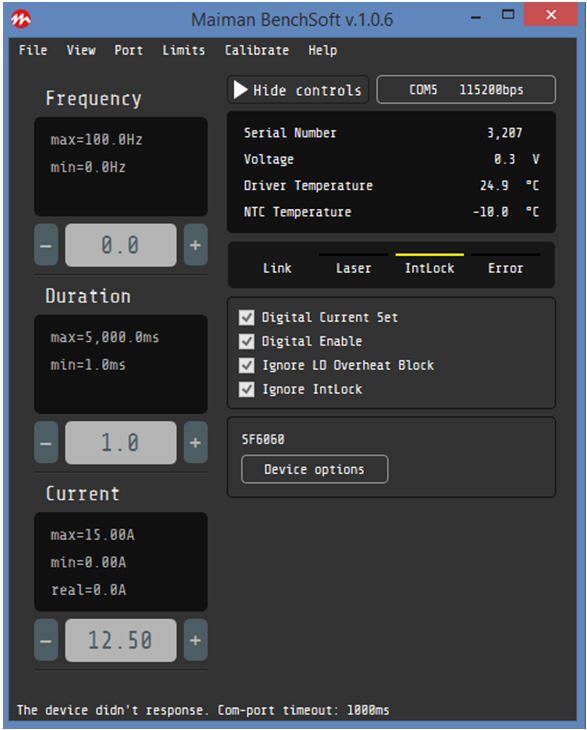Click the Driver Temperature reading
The width and height of the screenshot is (587, 730).
point(509,186)
